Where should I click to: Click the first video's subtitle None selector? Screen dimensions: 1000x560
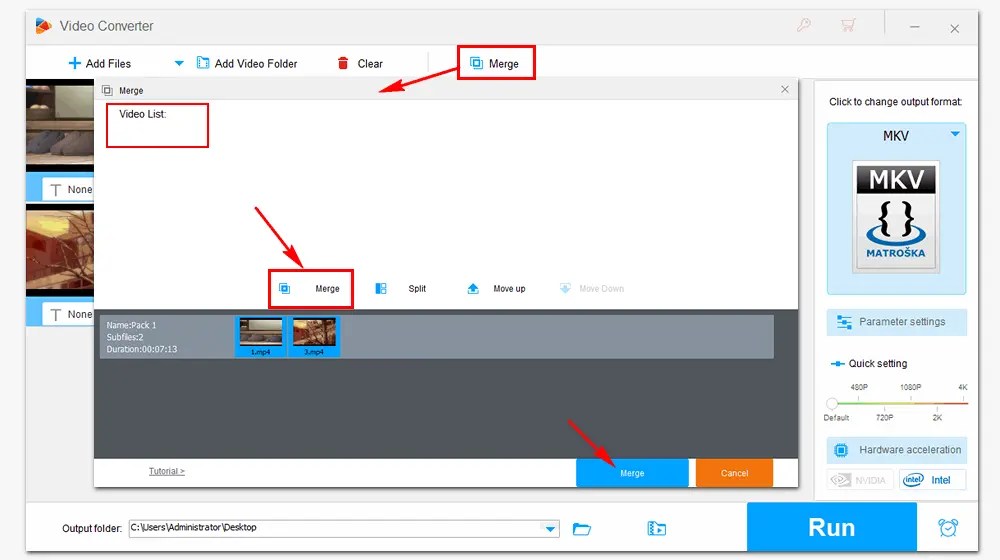(x=68, y=189)
